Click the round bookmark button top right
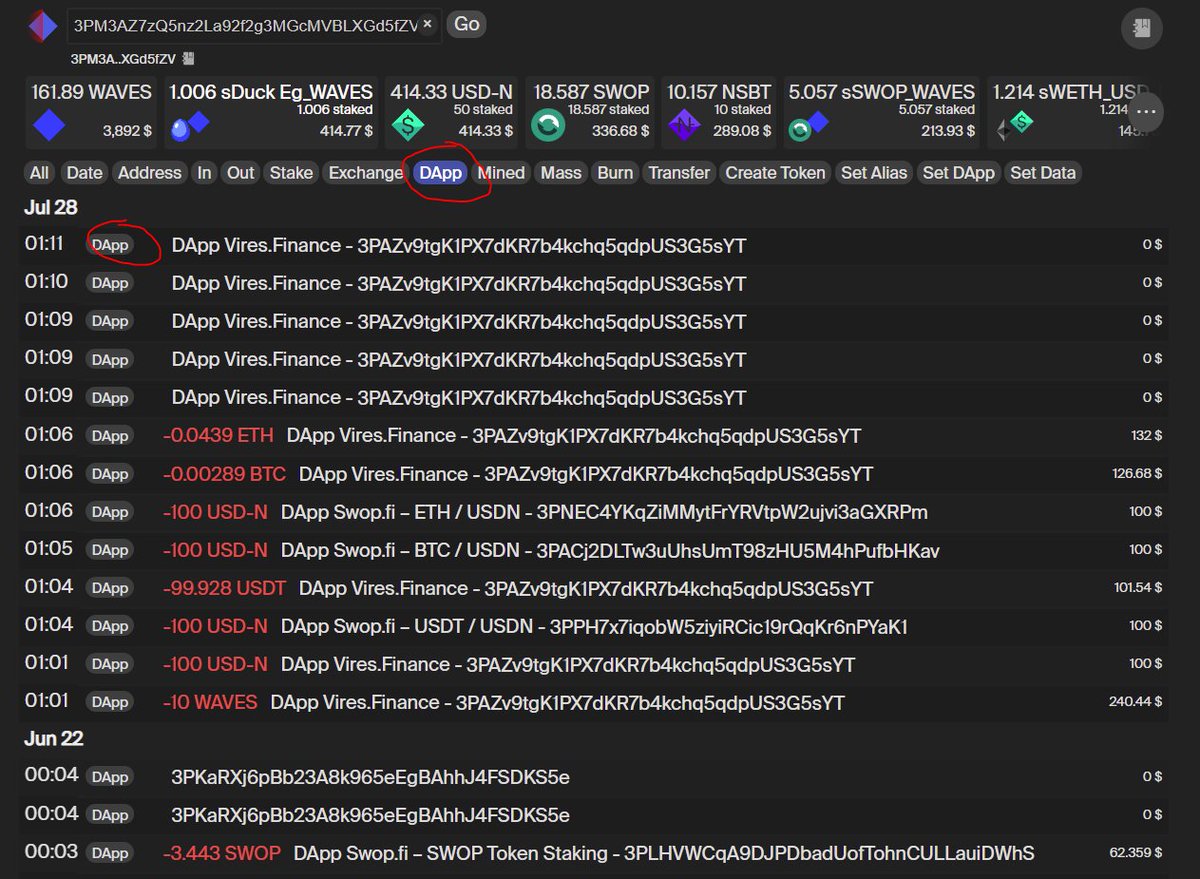1200x879 pixels. coord(1142,29)
